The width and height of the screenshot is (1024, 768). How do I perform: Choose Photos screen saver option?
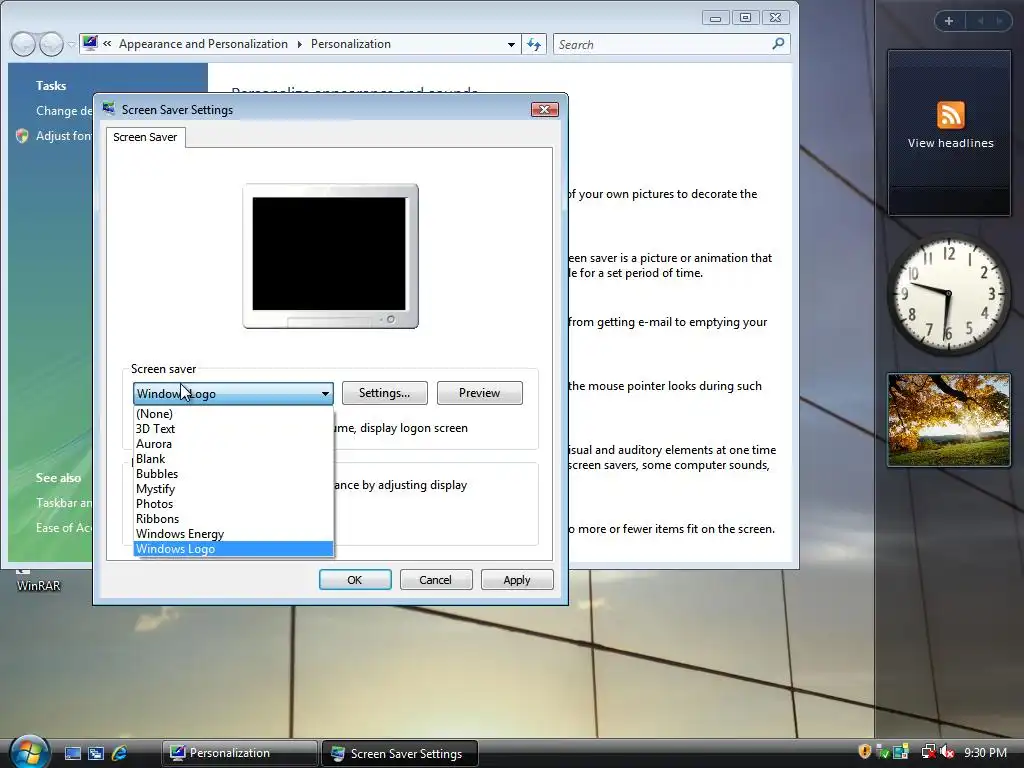[233, 504]
